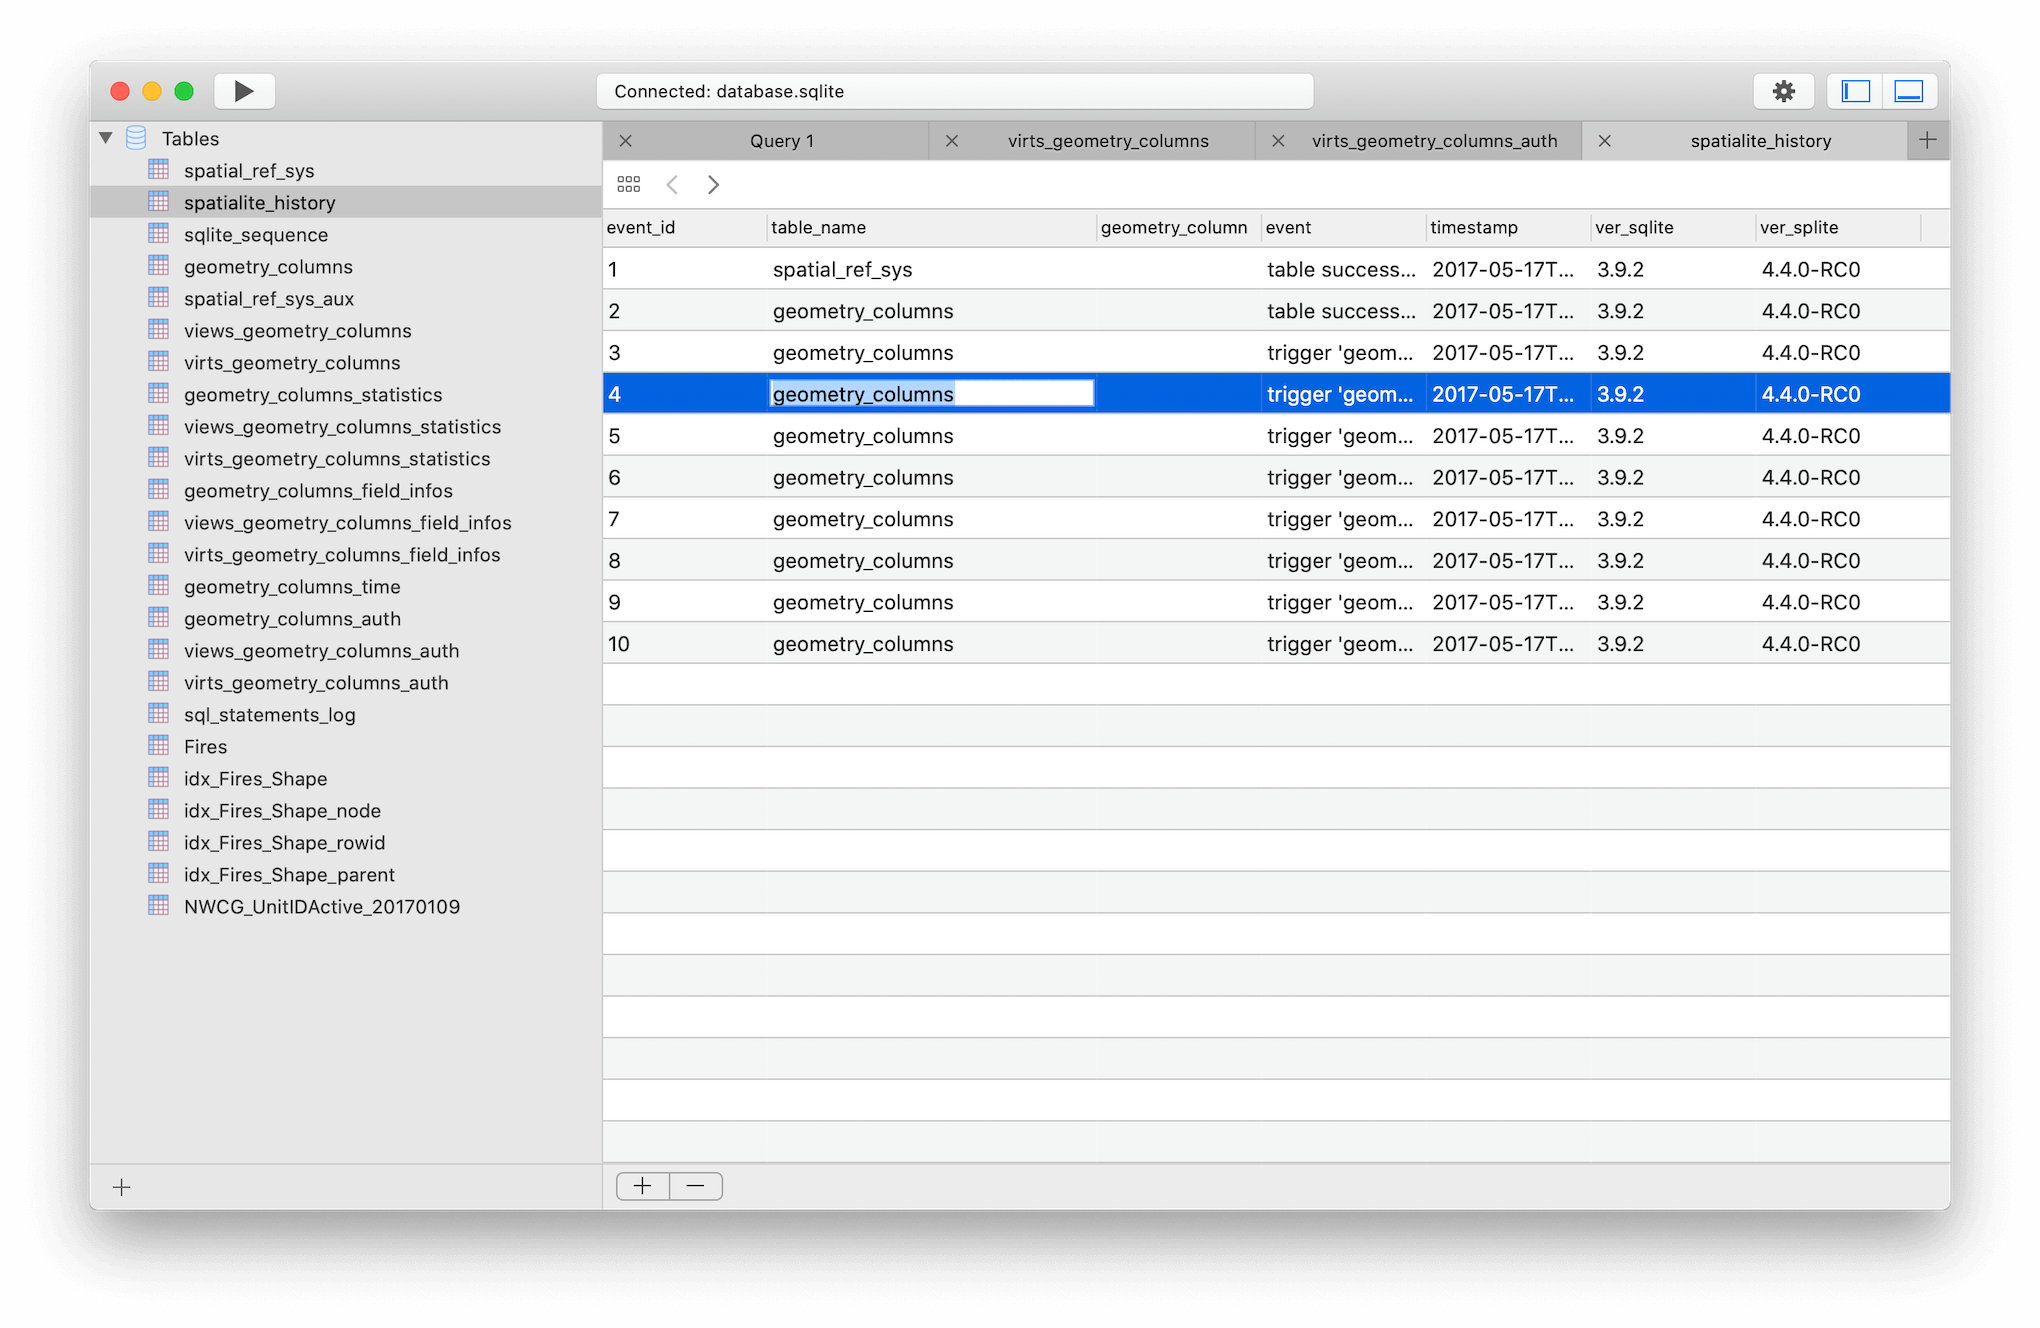The height and width of the screenshot is (1328, 2040).
Task: Add new item at sidebar bottom
Action: [122, 1187]
